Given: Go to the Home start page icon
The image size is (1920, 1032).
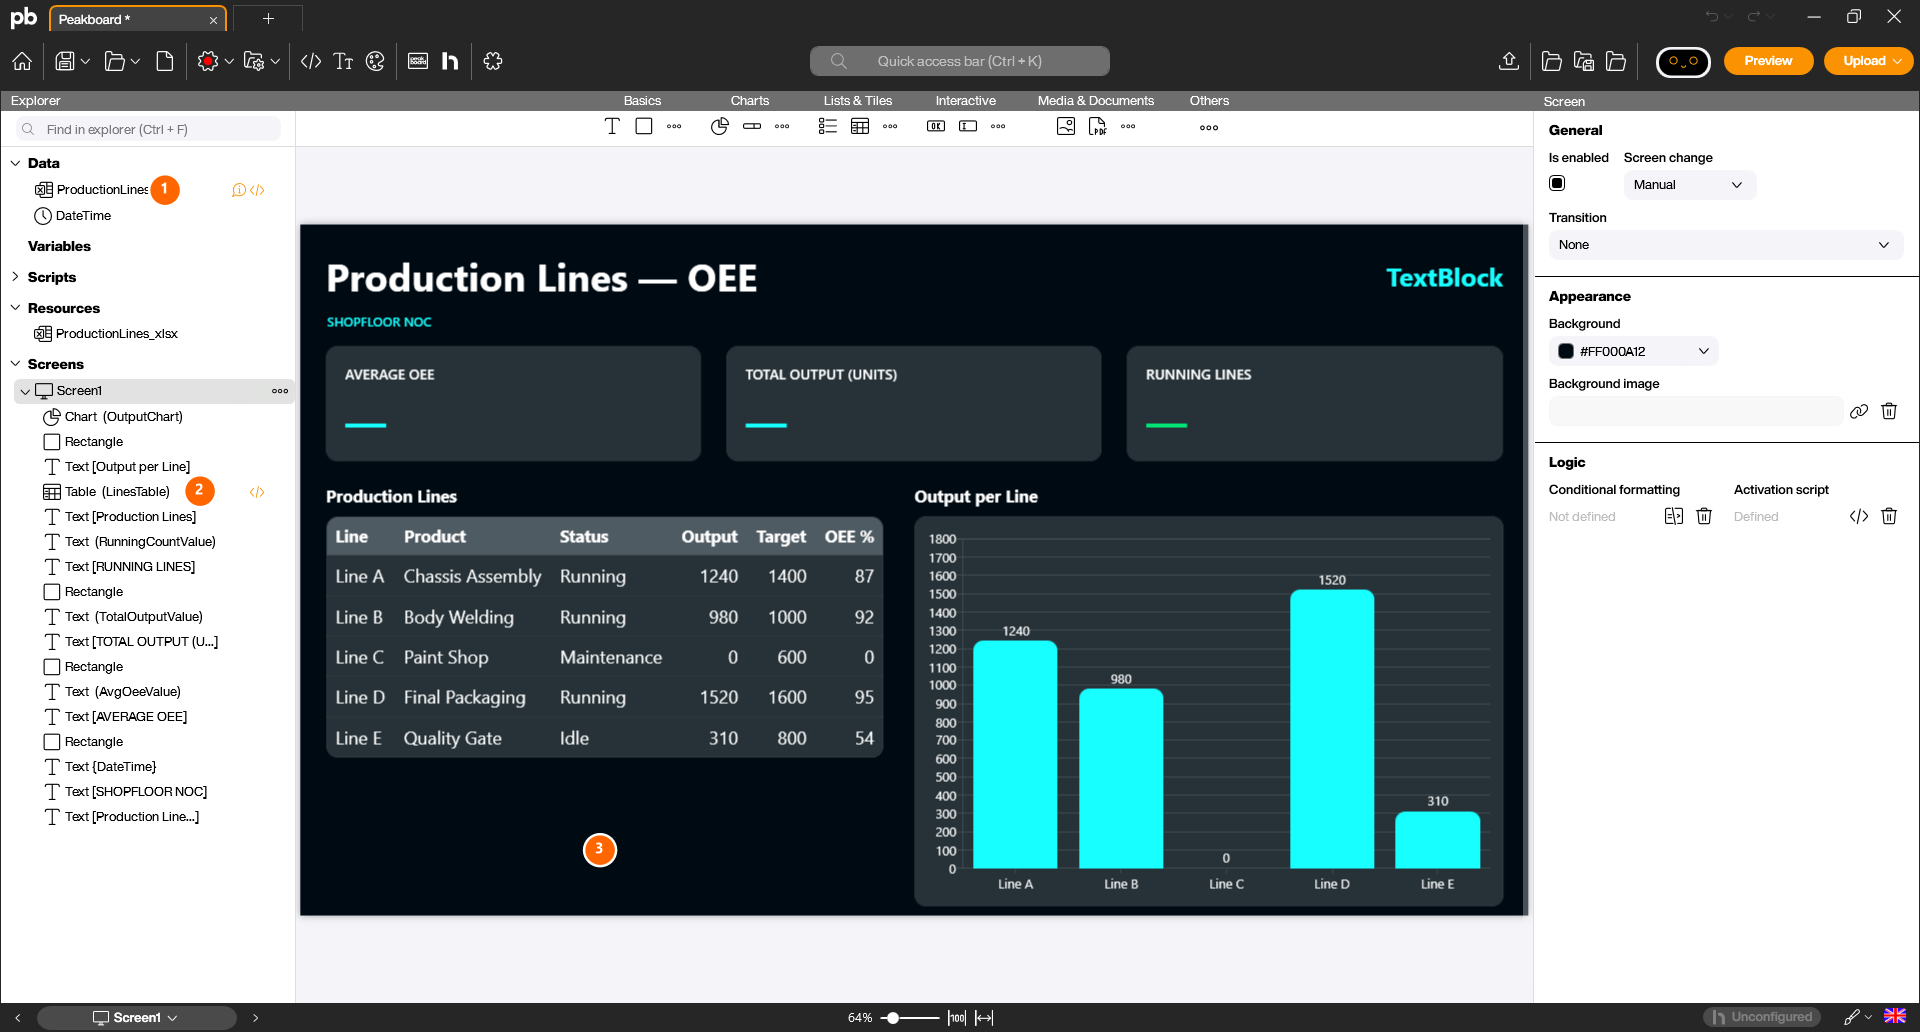Looking at the screenshot, I should [x=22, y=61].
